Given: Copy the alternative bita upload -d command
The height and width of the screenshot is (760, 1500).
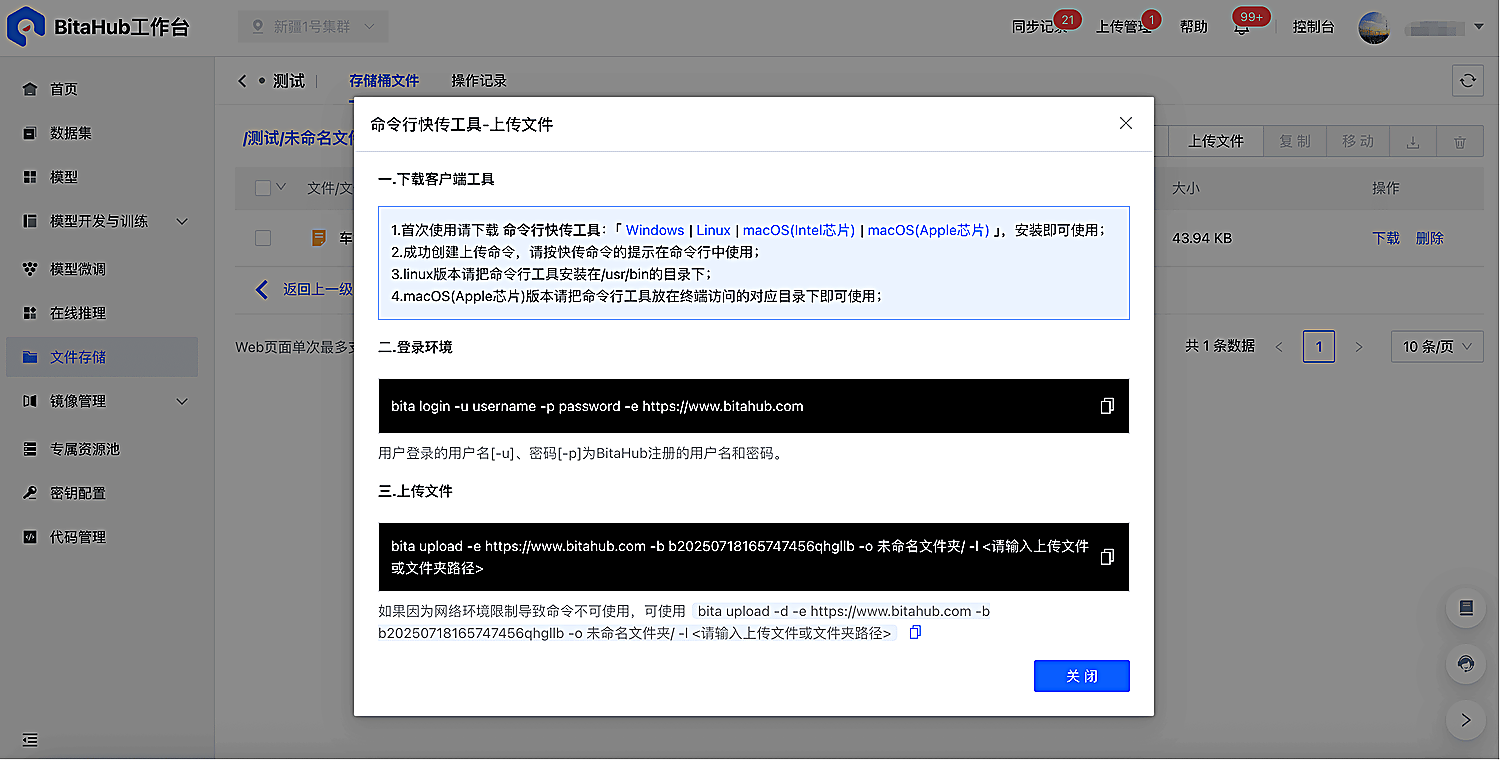Looking at the screenshot, I should (915, 633).
